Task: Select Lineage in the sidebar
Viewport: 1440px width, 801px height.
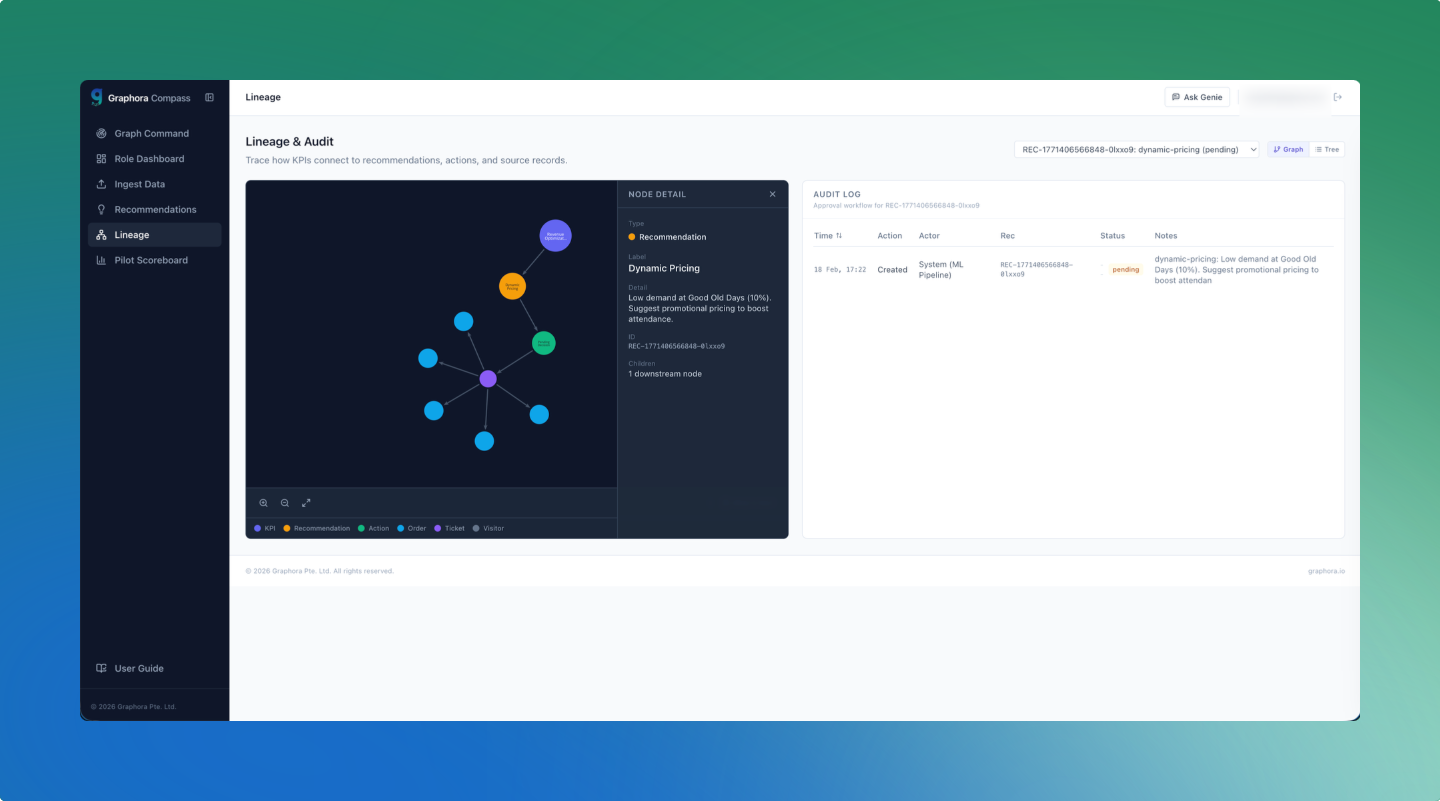Action: 155,235
